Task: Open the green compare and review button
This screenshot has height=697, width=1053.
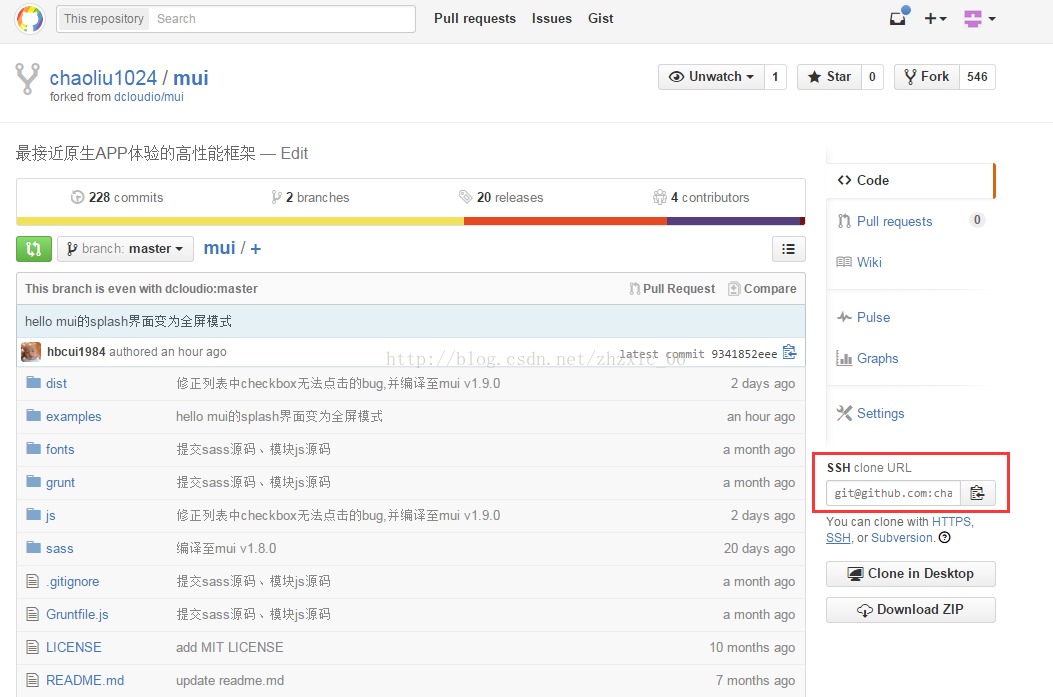Action: [x=34, y=249]
